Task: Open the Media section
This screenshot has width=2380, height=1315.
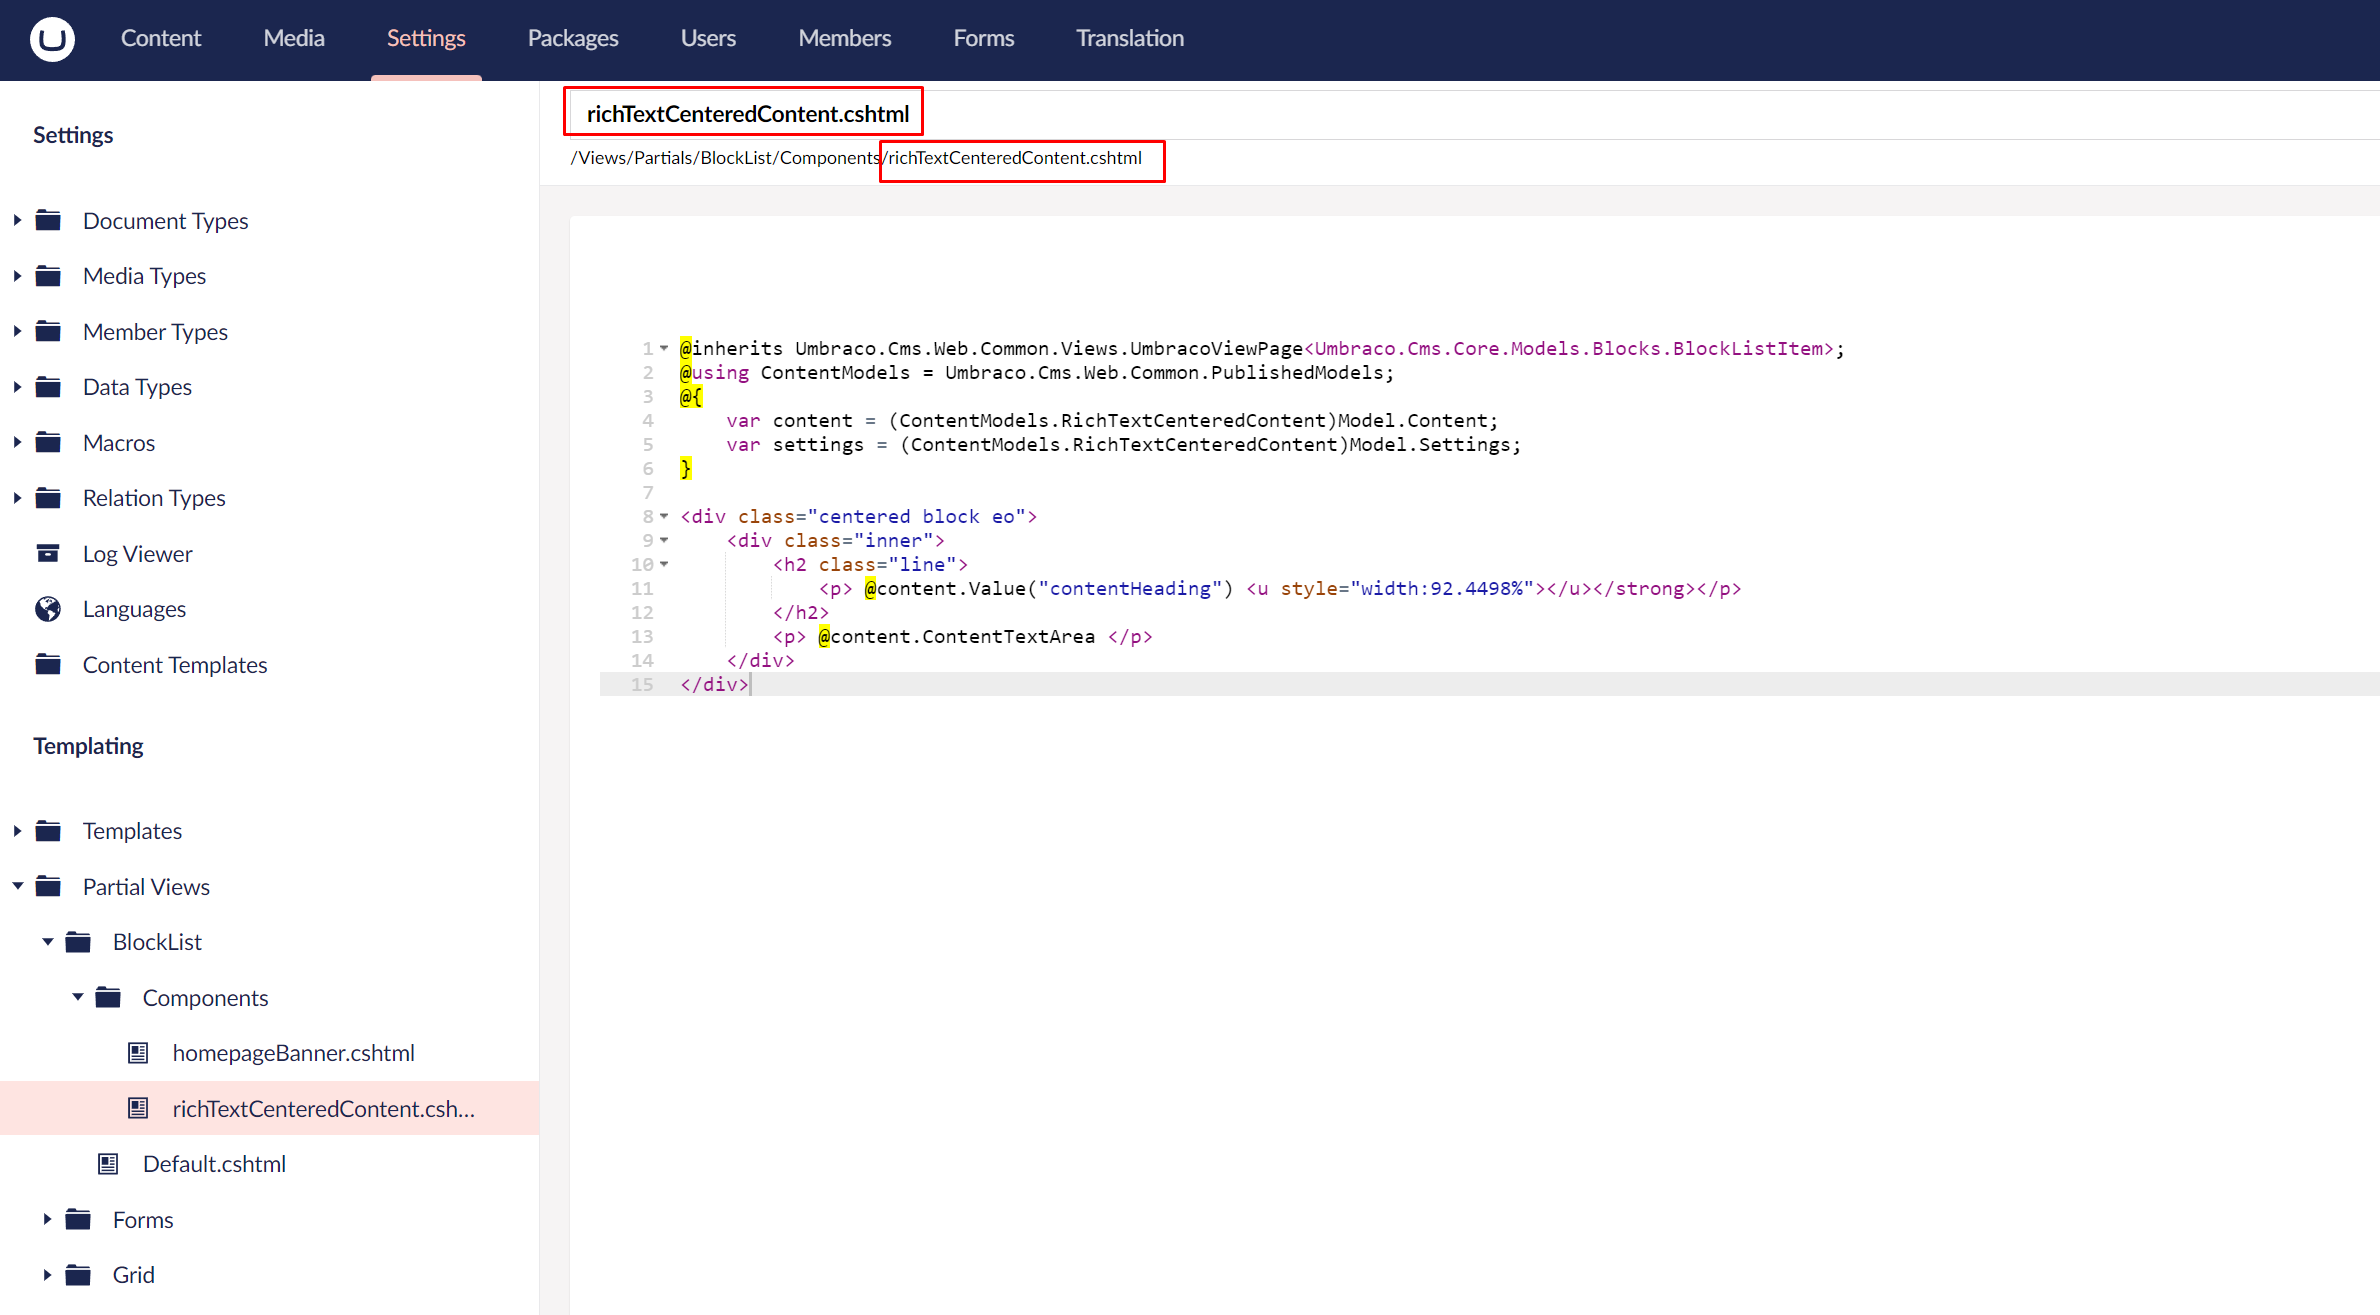Action: tap(294, 38)
